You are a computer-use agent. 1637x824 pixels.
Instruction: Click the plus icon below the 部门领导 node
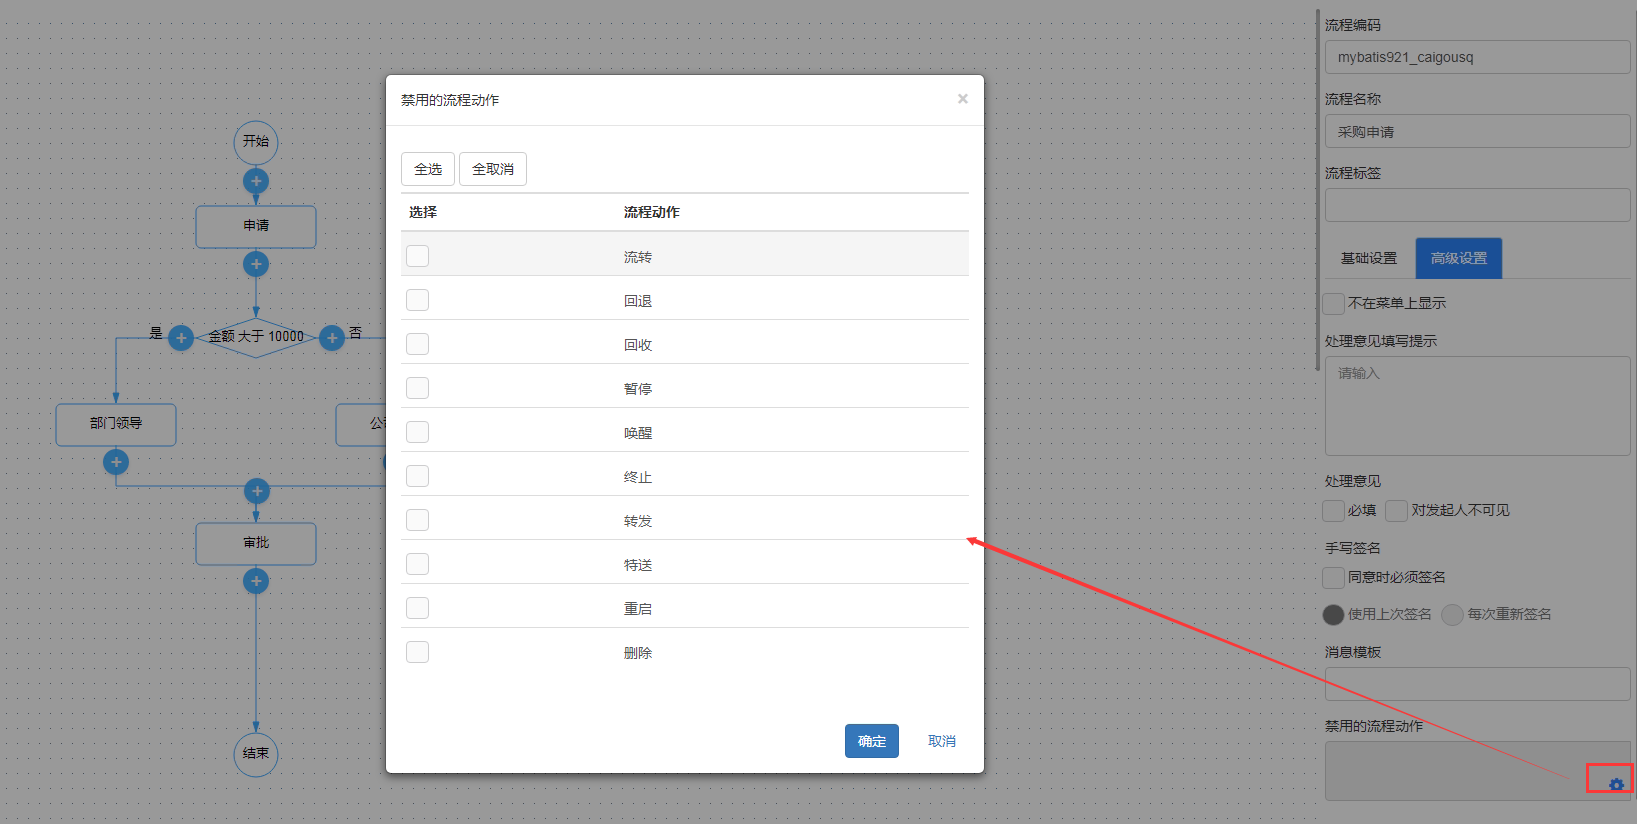point(116,462)
